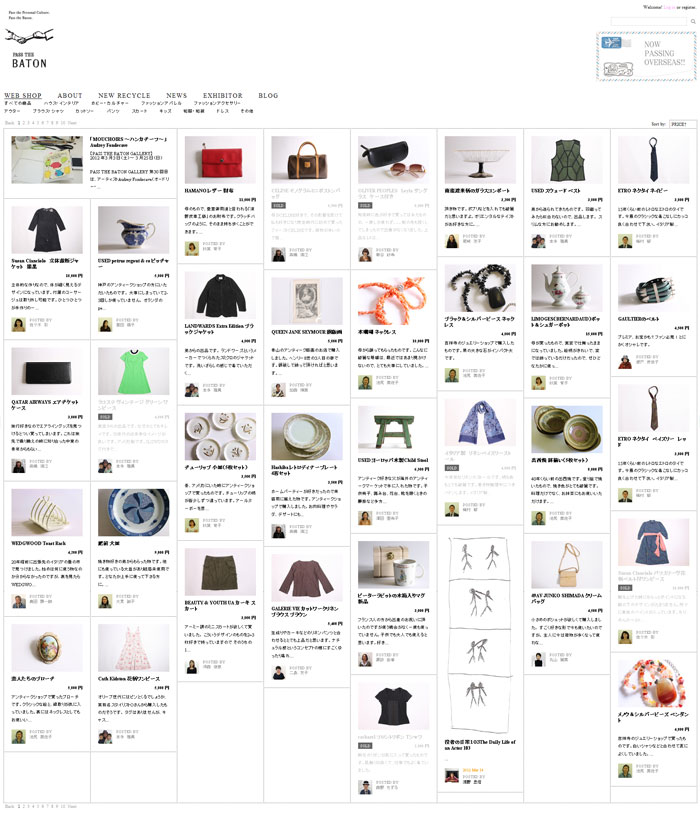Screen dimensions: 700x813
Task: Open the red HAMANO leather wallet thumbnail
Action: [220, 160]
